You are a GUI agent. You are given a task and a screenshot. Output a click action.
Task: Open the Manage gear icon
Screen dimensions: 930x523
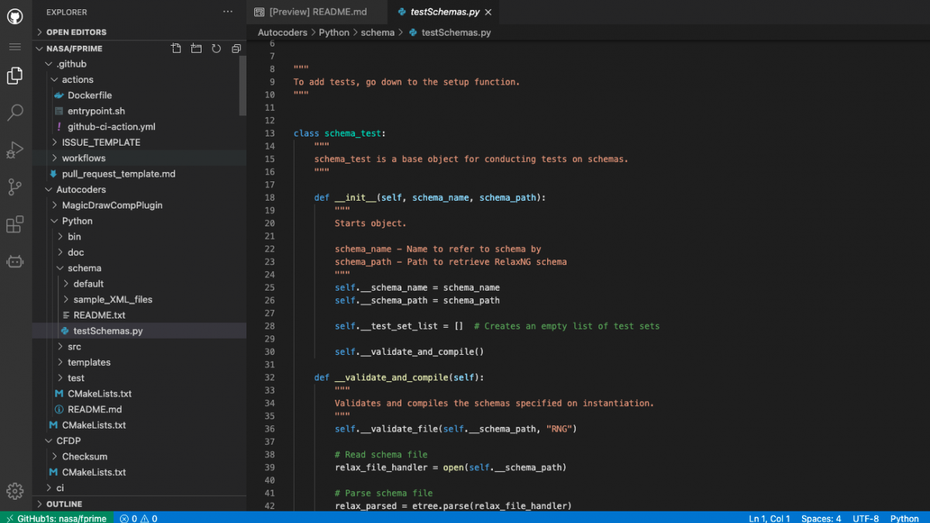pos(15,490)
